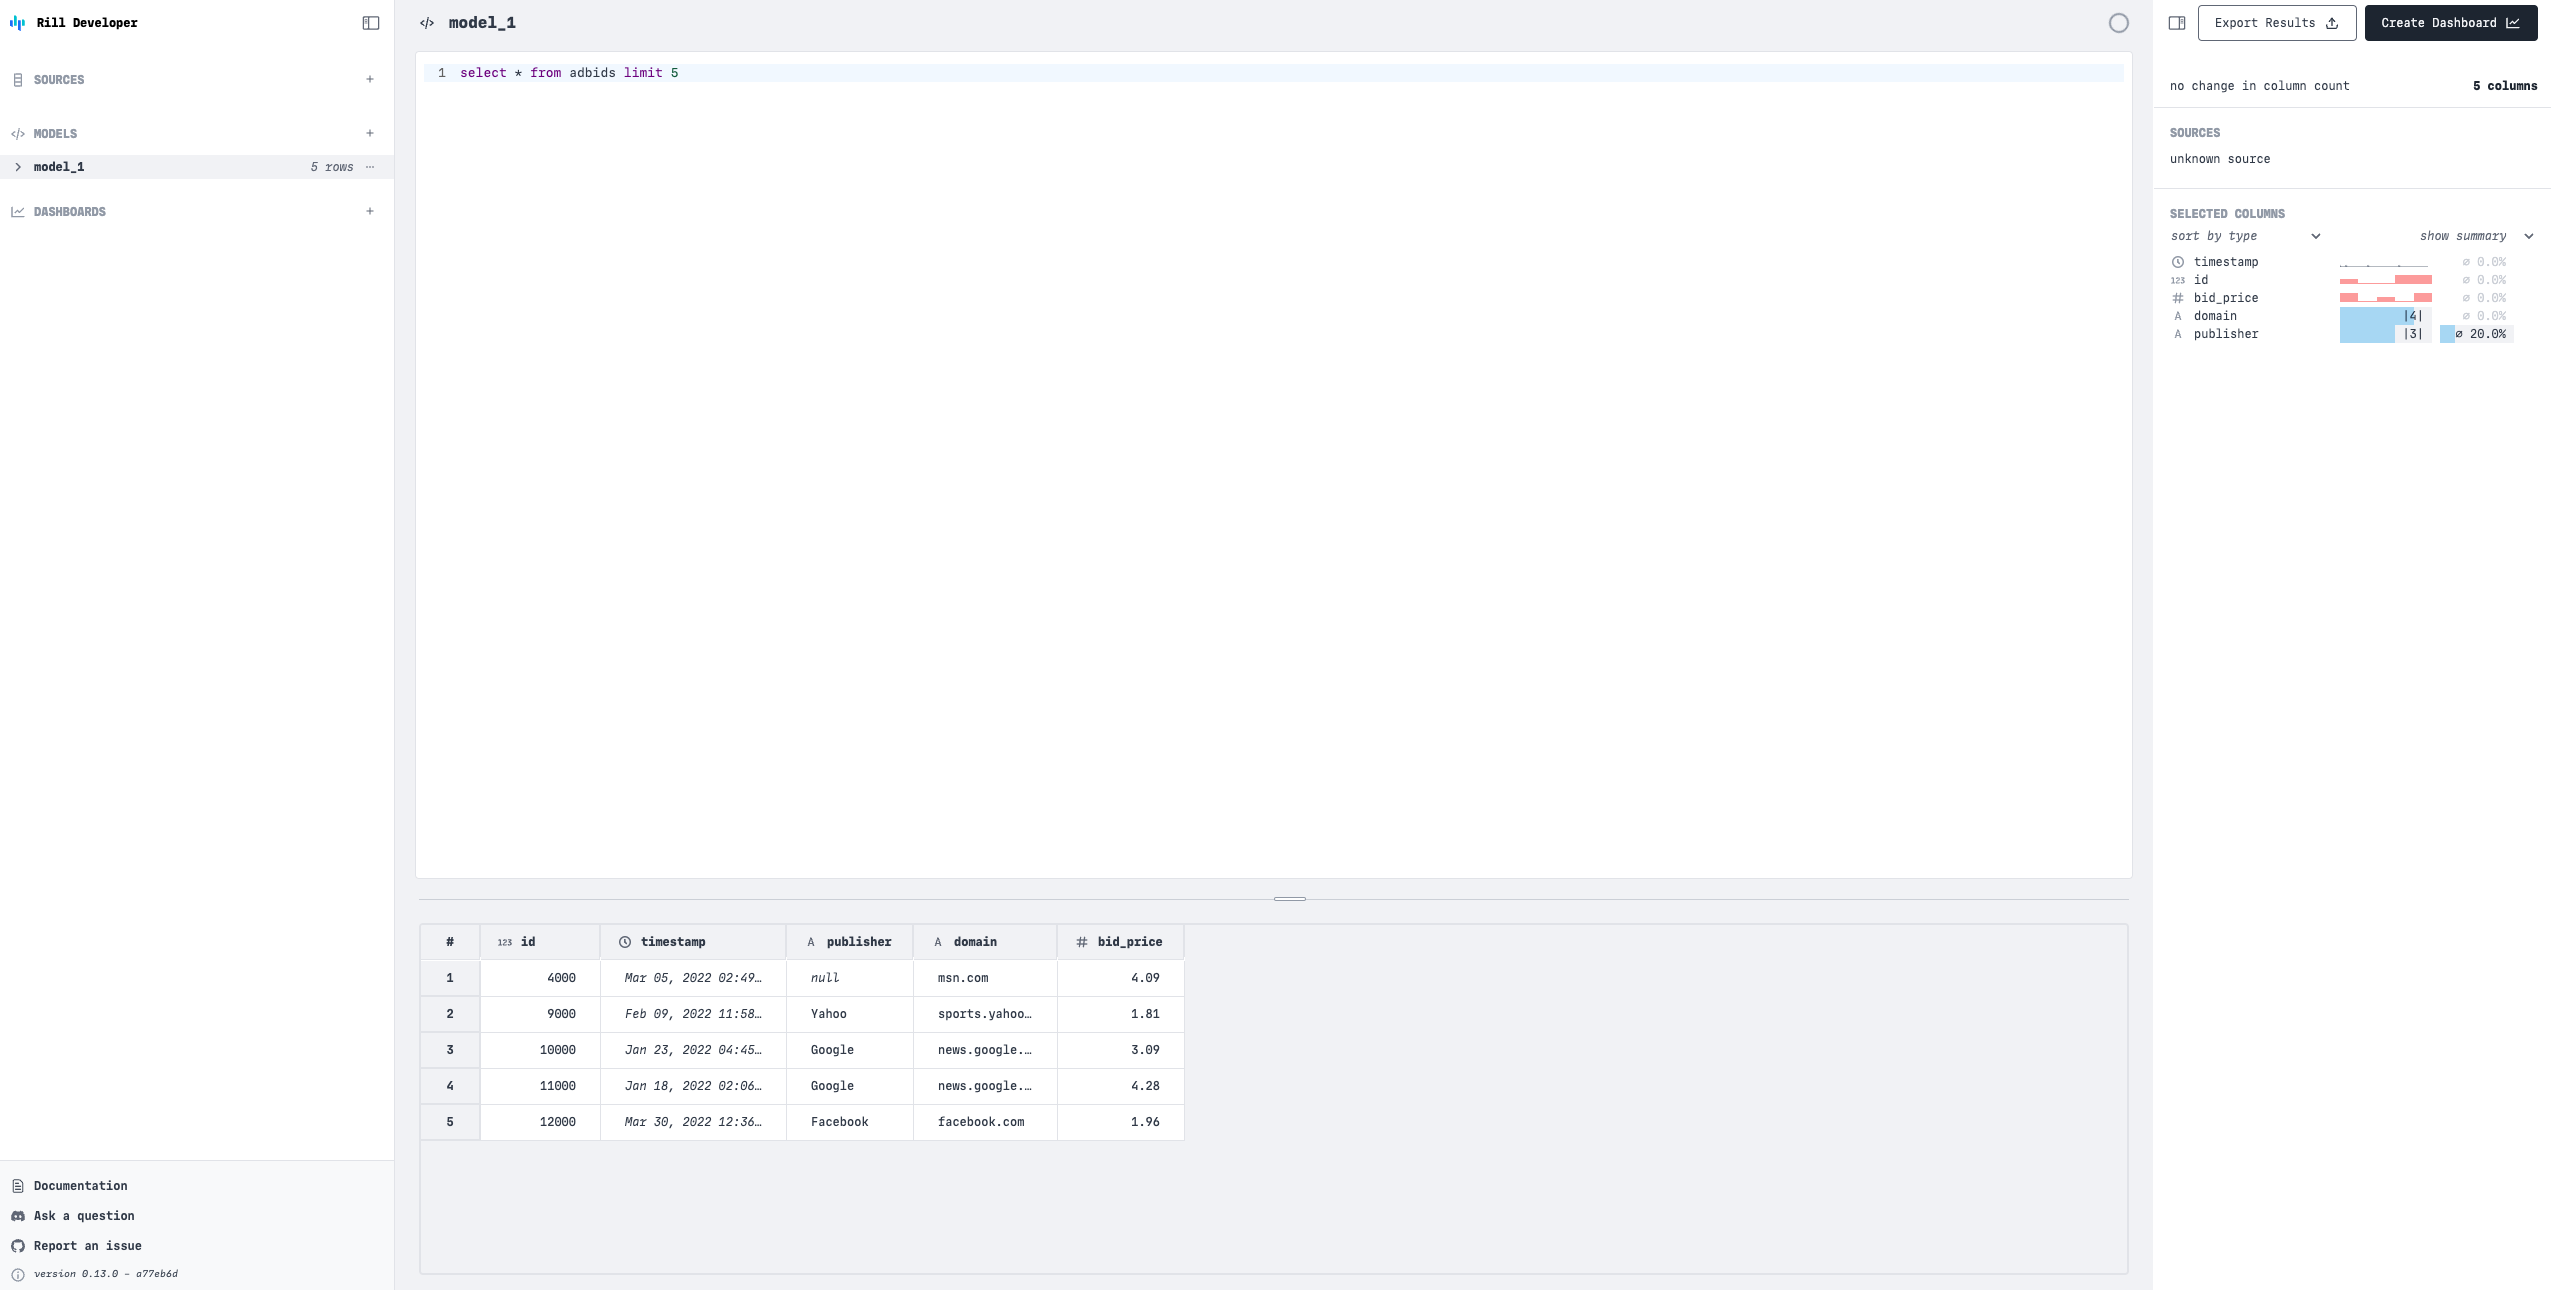Image resolution: width=2551 pixels, height=1290 pixels.
Task: Expand the publisher column in Selected Columns
Action: 2225,334
